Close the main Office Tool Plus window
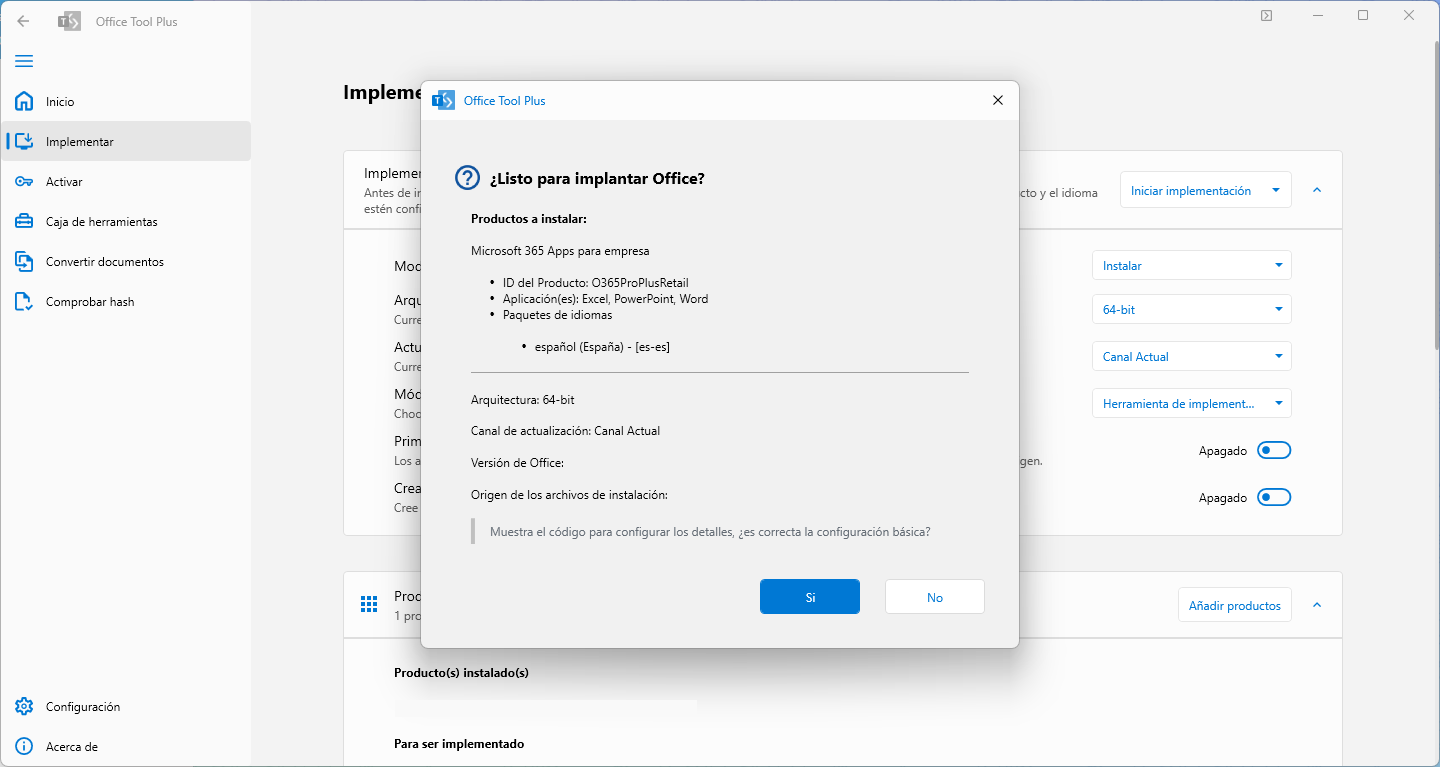The width and height of the screenshot is (1440, 767). pos(1411,15)
